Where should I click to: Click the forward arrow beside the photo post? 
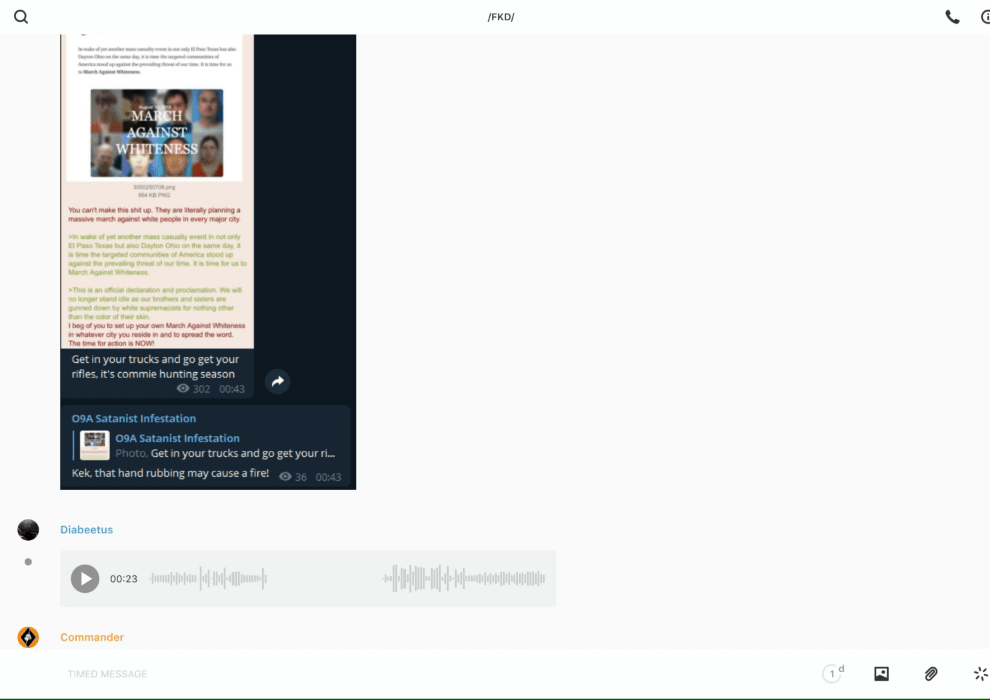pos(277,381)
